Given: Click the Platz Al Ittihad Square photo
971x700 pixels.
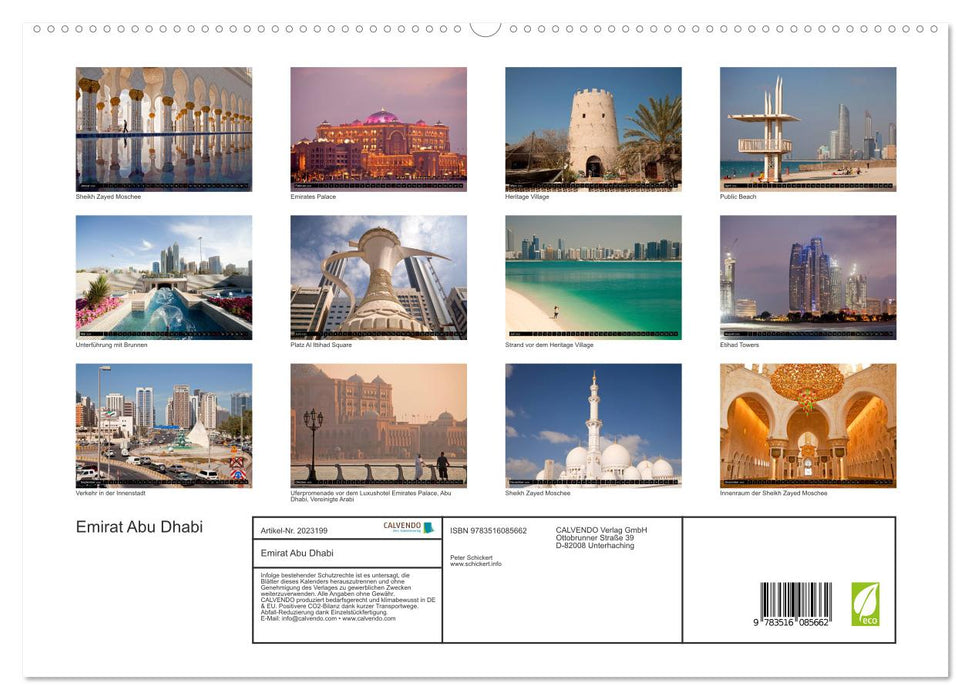Looking at the screenshot, I should [378, 275].
